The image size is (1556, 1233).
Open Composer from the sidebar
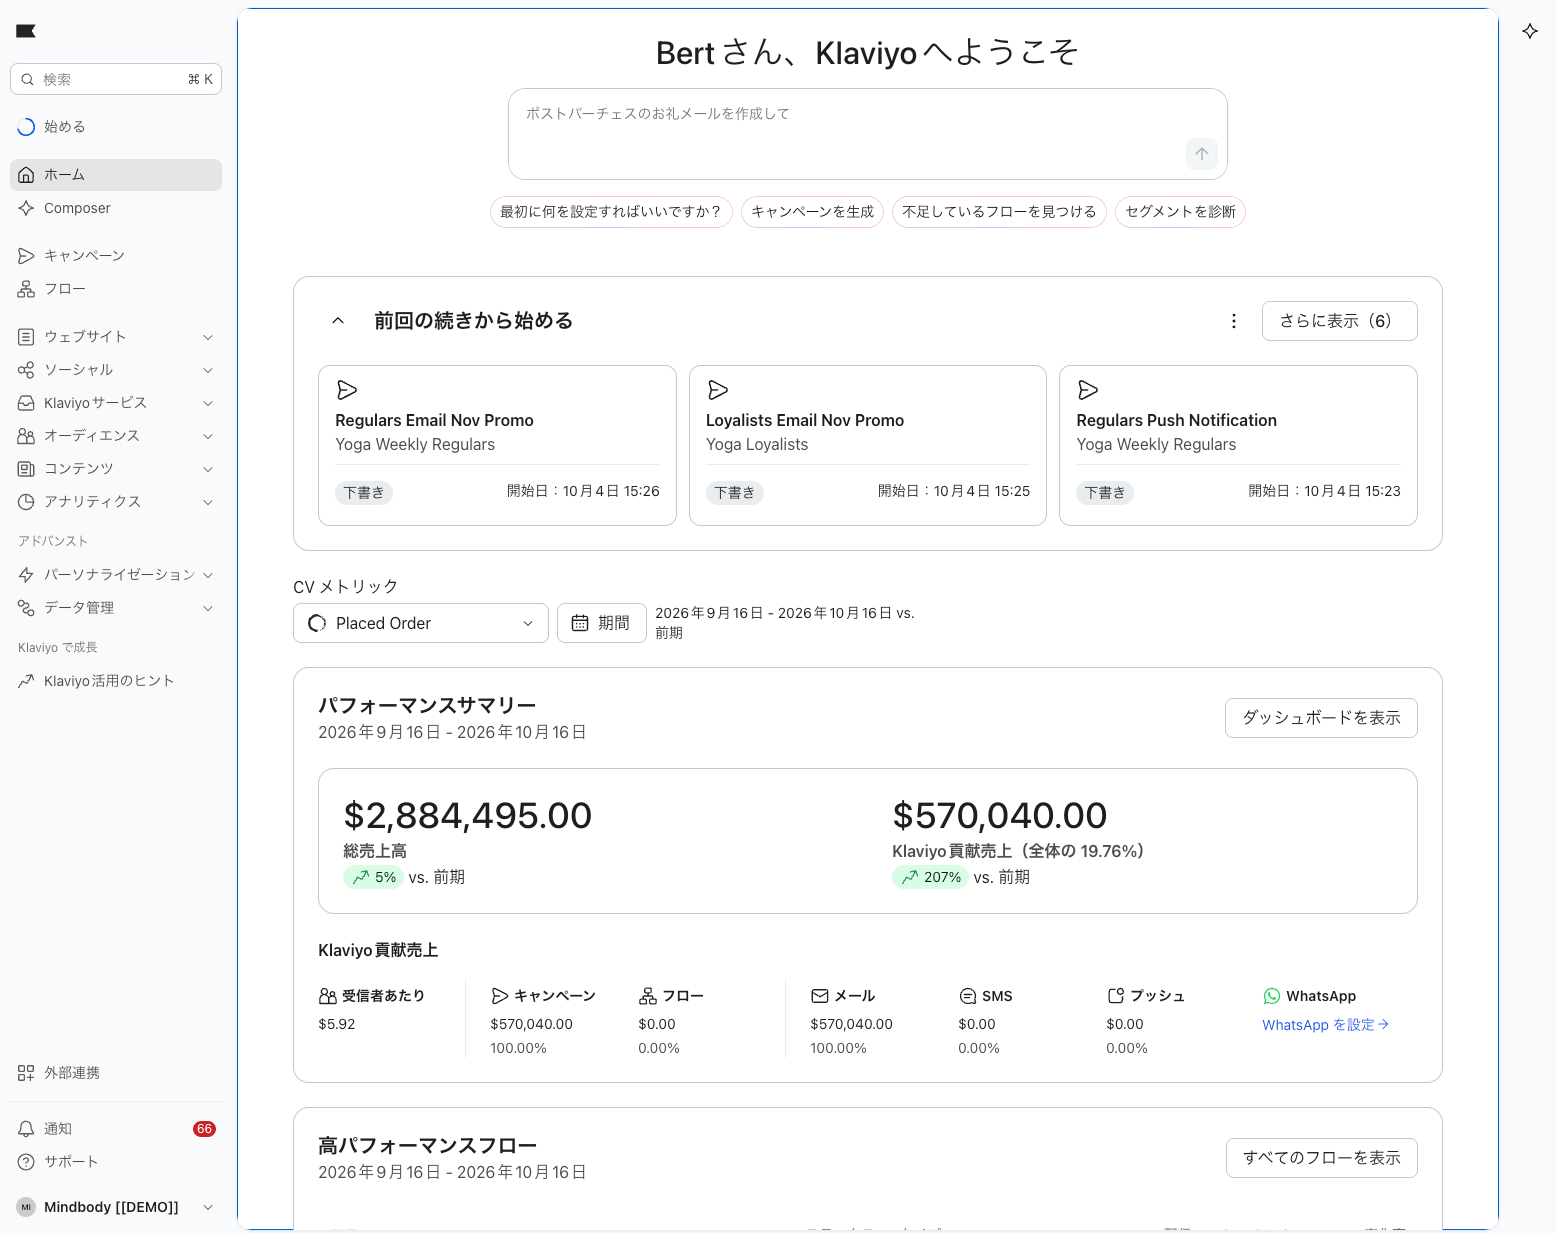pyautogui.click(x=116, y=208)
